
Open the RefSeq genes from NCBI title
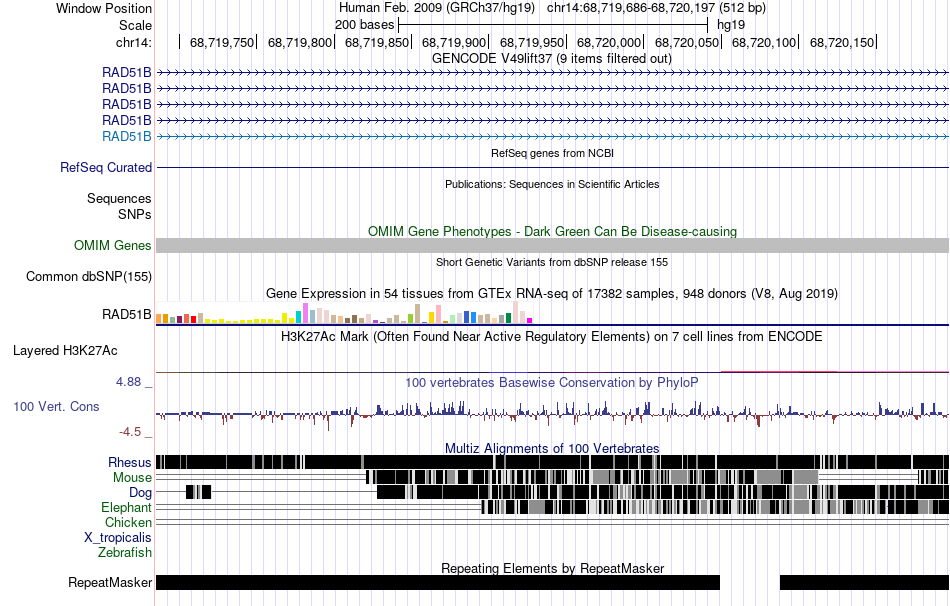point(553,153)
